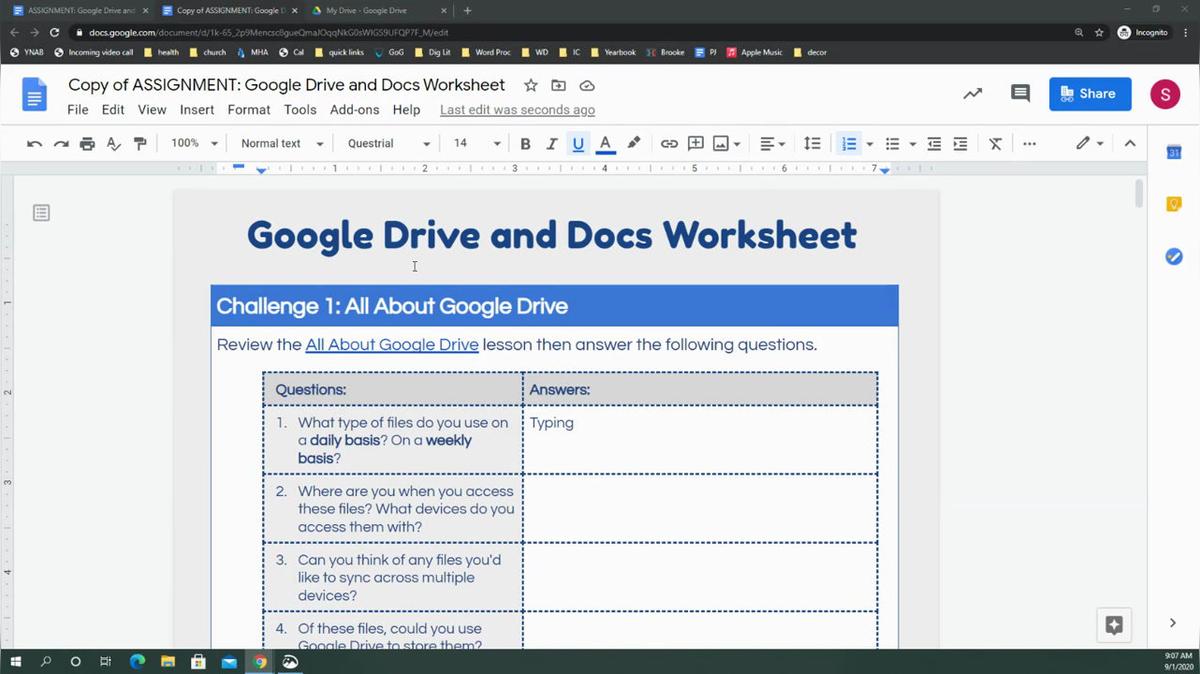Screen dimensions: 1200x674
Task: Follow the All About Google Drive link
Action: [x=392, y=345]
